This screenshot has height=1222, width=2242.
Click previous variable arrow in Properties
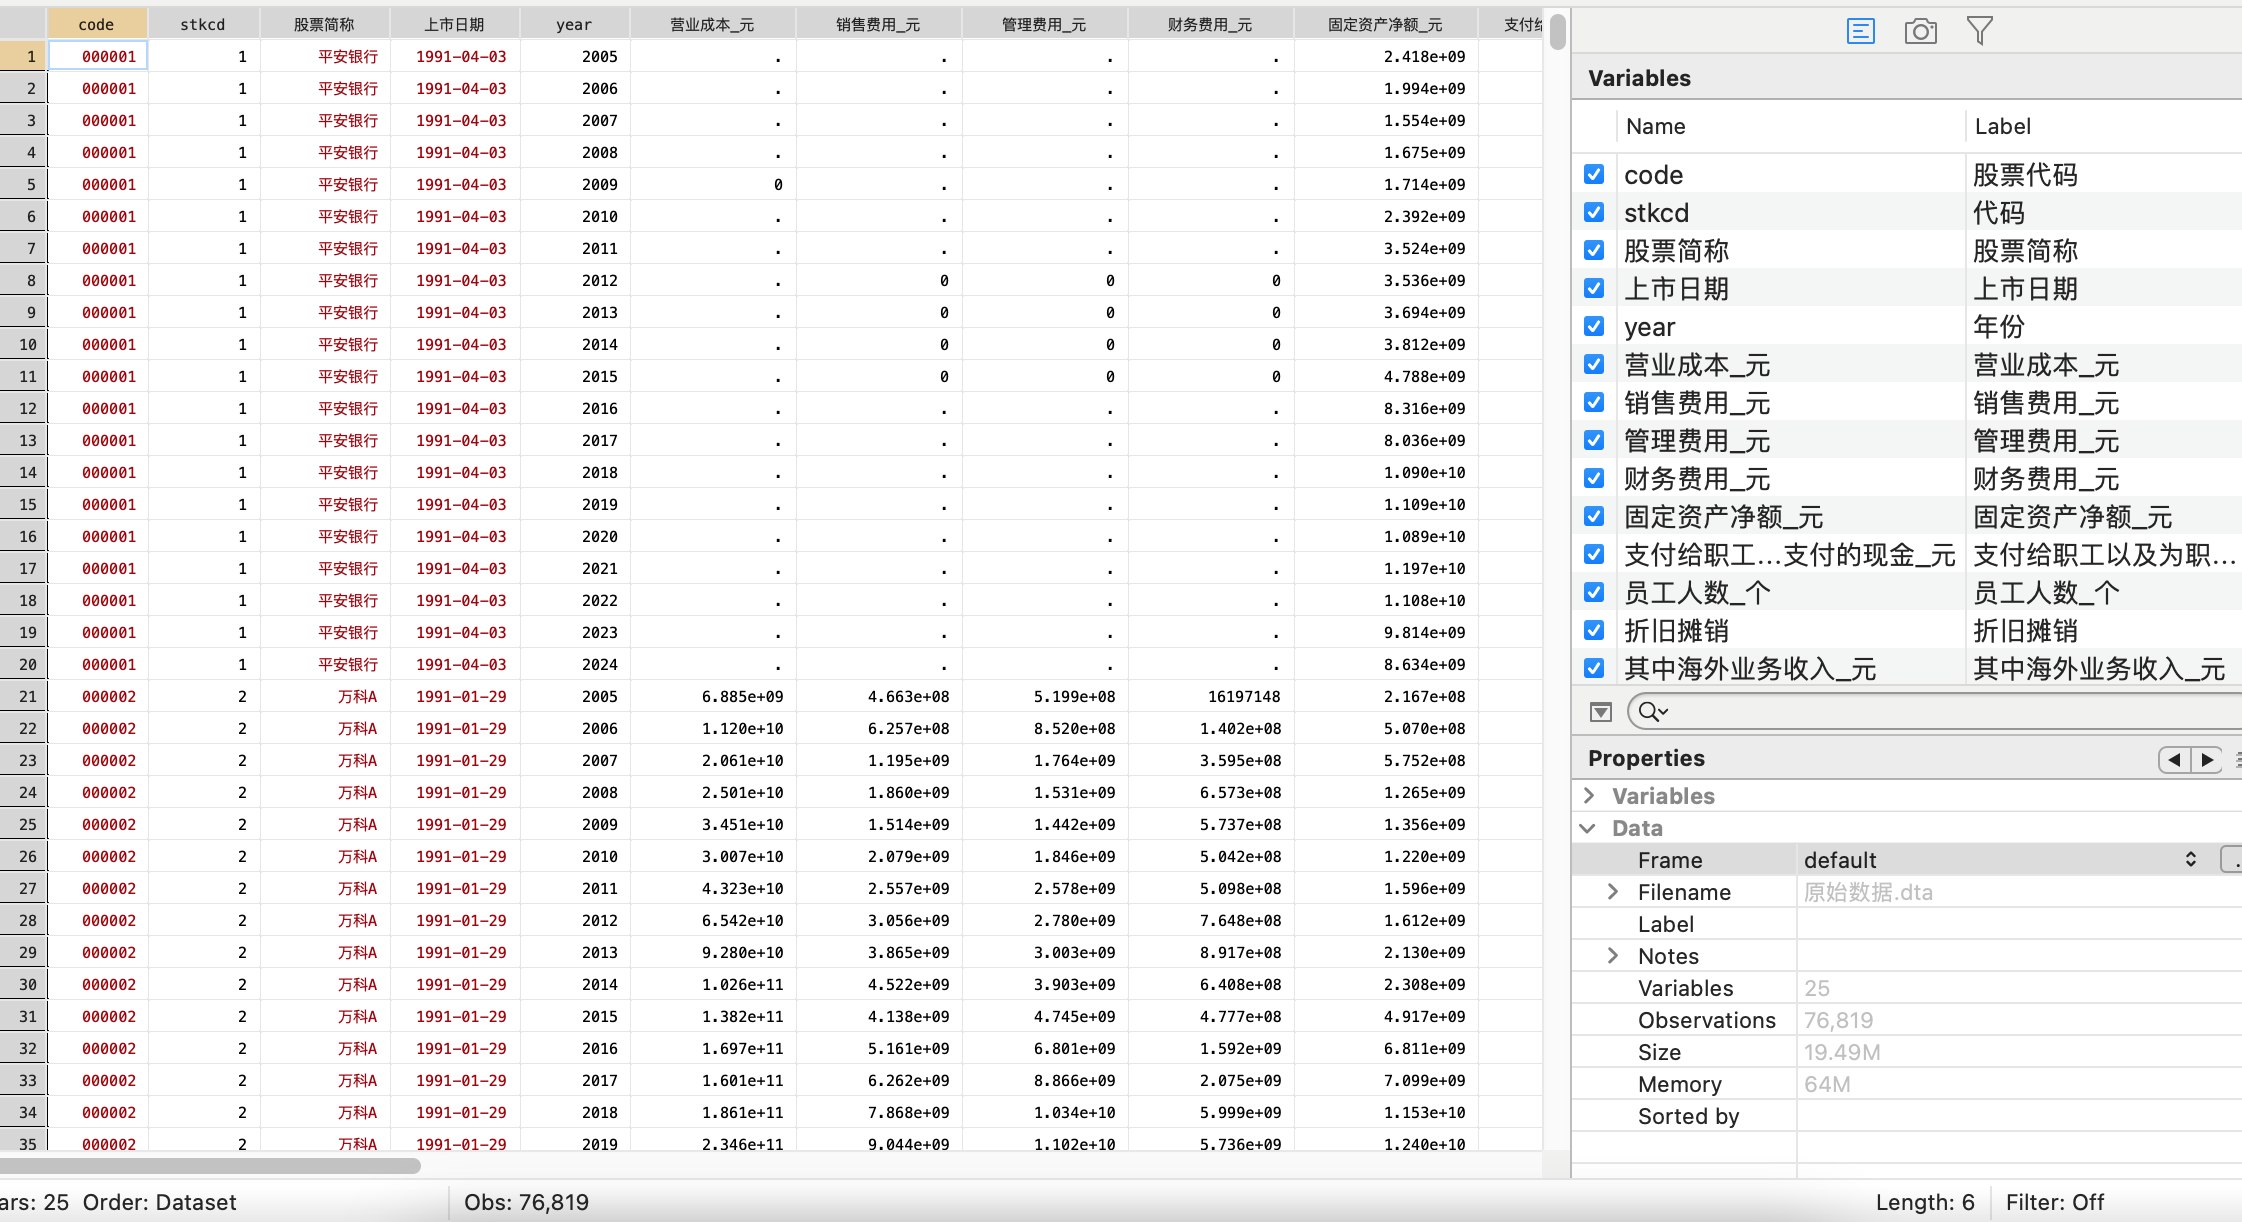coord(2174,760)
